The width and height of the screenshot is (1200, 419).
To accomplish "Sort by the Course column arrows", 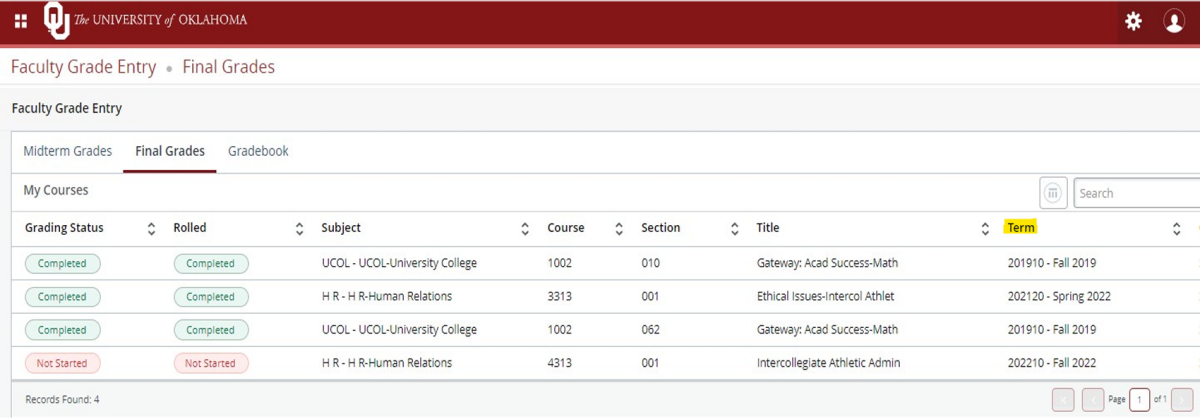I will pos(619,229).
